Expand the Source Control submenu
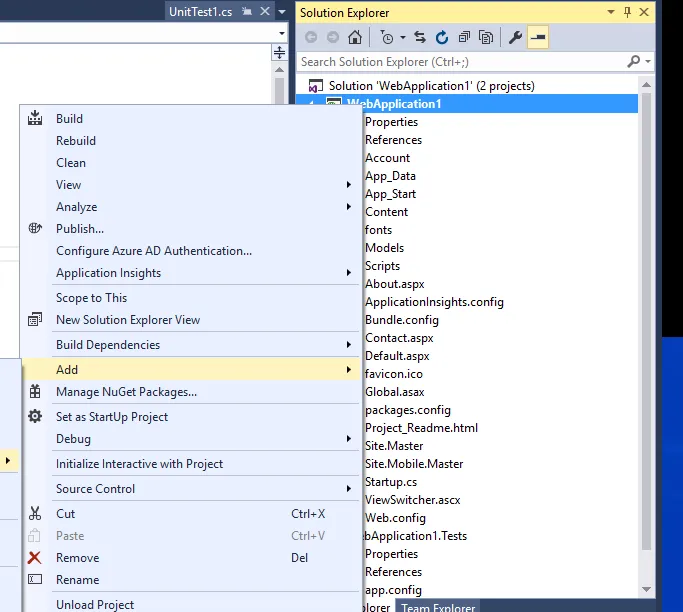 click(191, 489)
